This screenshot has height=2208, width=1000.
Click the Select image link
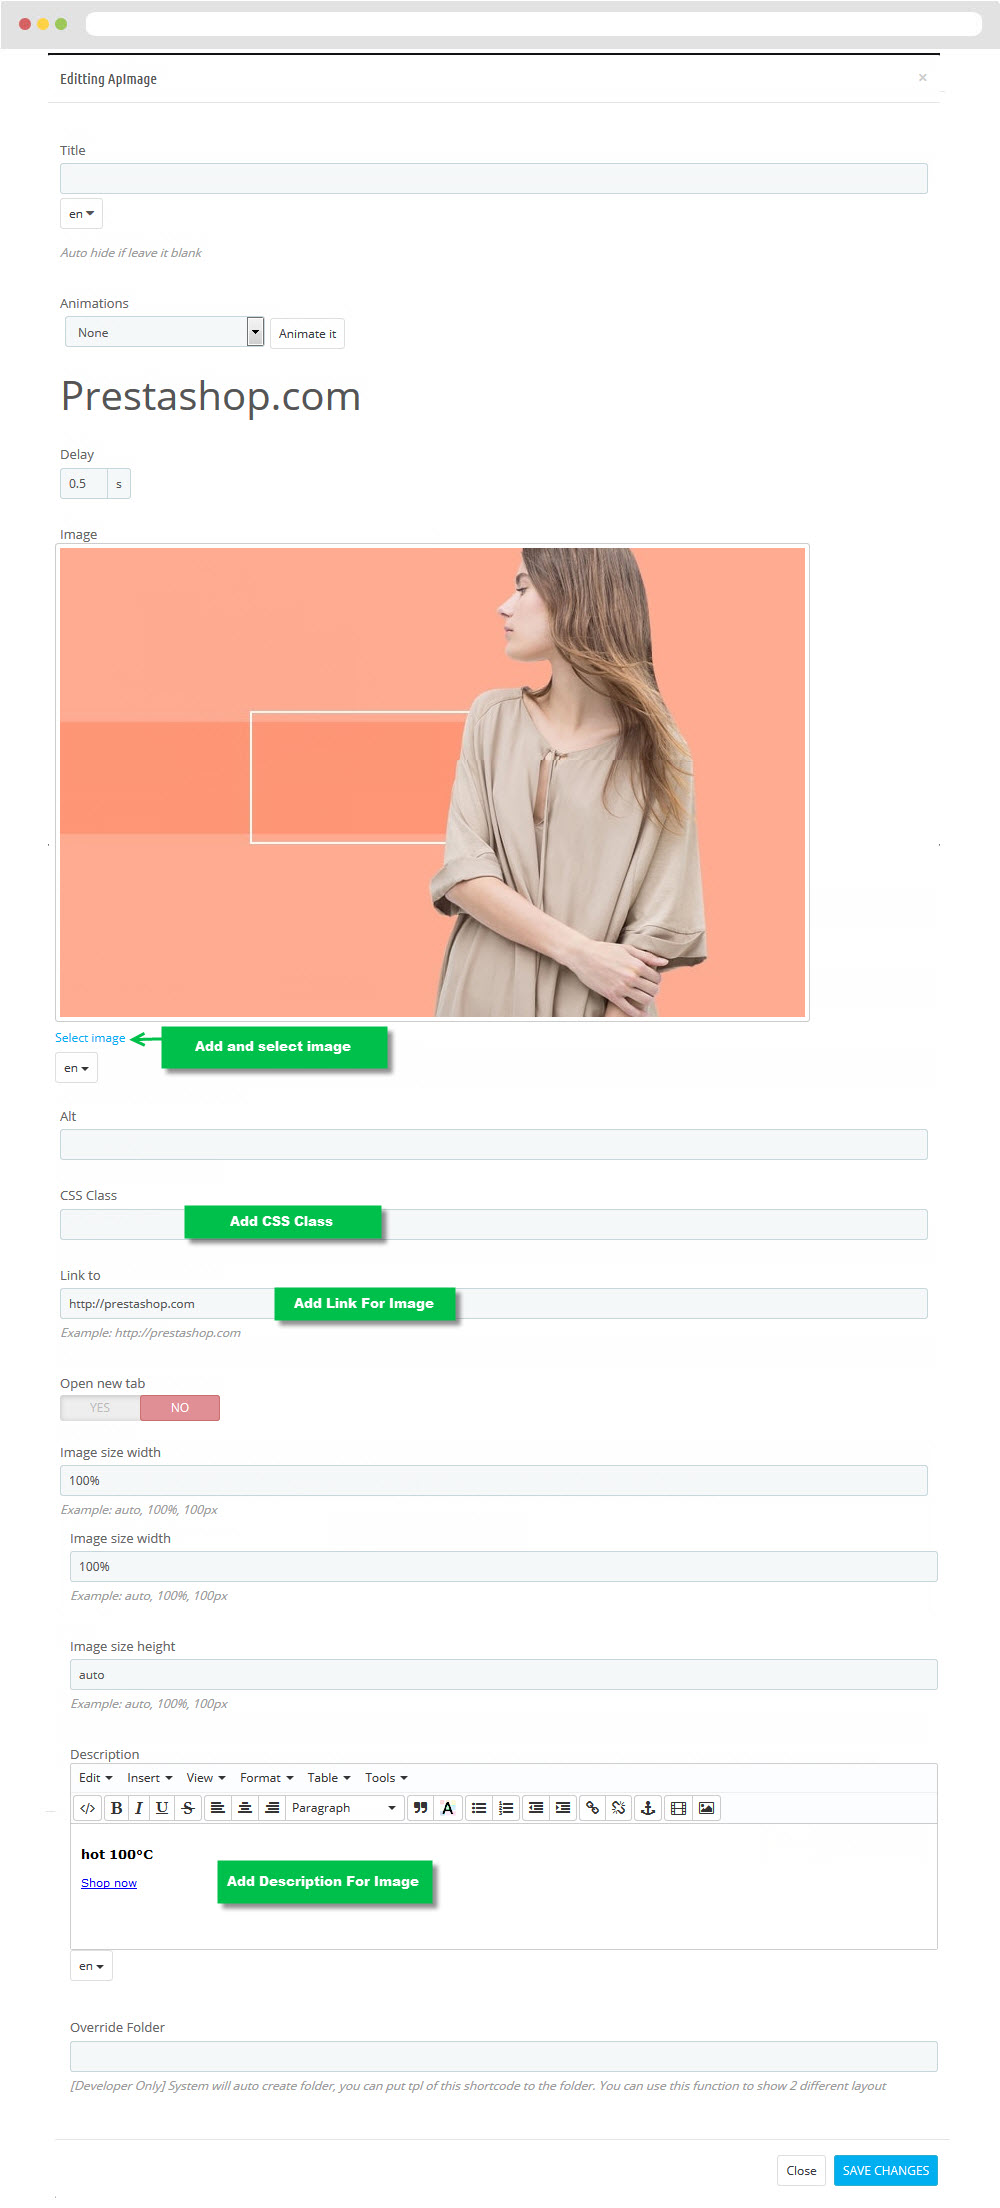coord(90,1038)
